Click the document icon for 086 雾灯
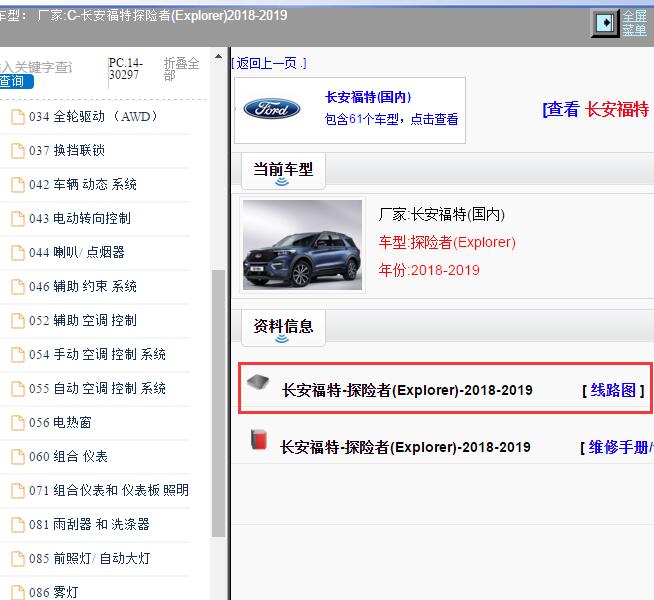Screen dimensions: 654x600 point(18,592)
